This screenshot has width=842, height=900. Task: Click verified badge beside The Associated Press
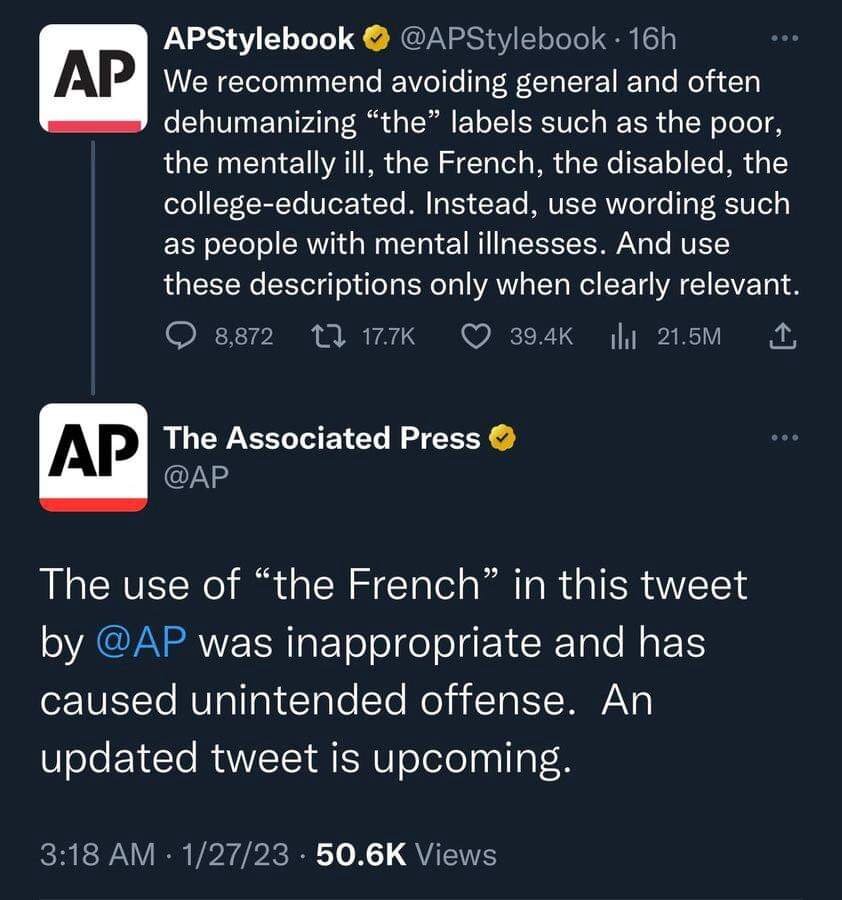click(502, 438)
